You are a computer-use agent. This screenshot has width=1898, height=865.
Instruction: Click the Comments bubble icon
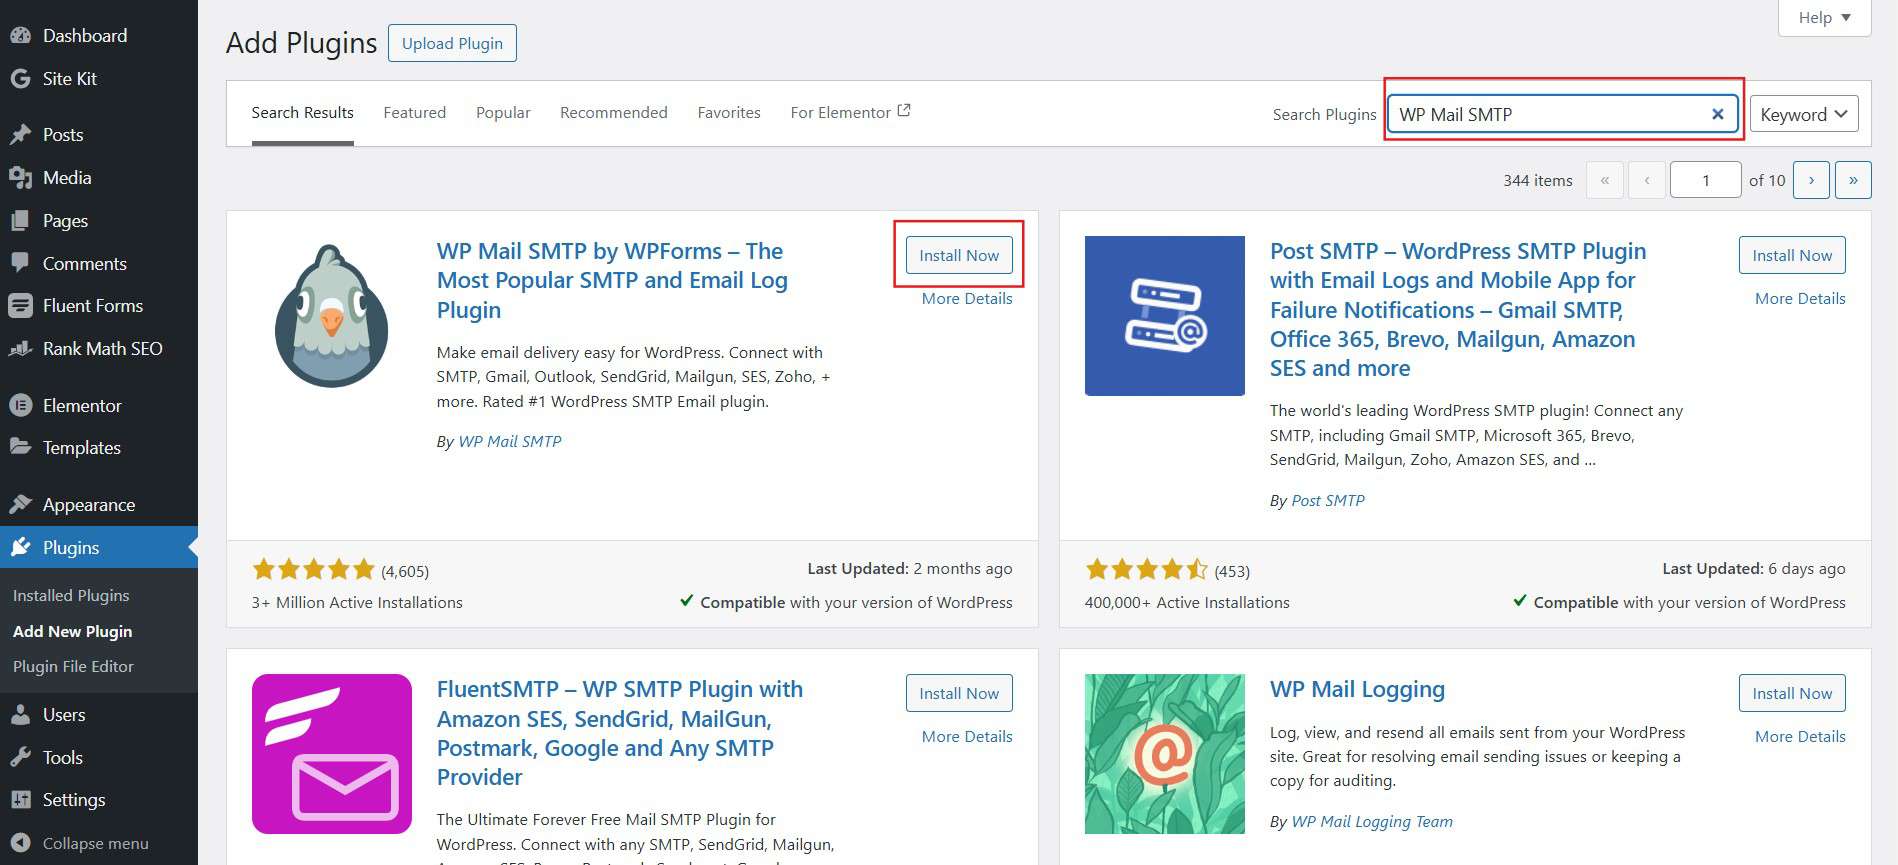(x=20, y=263)
